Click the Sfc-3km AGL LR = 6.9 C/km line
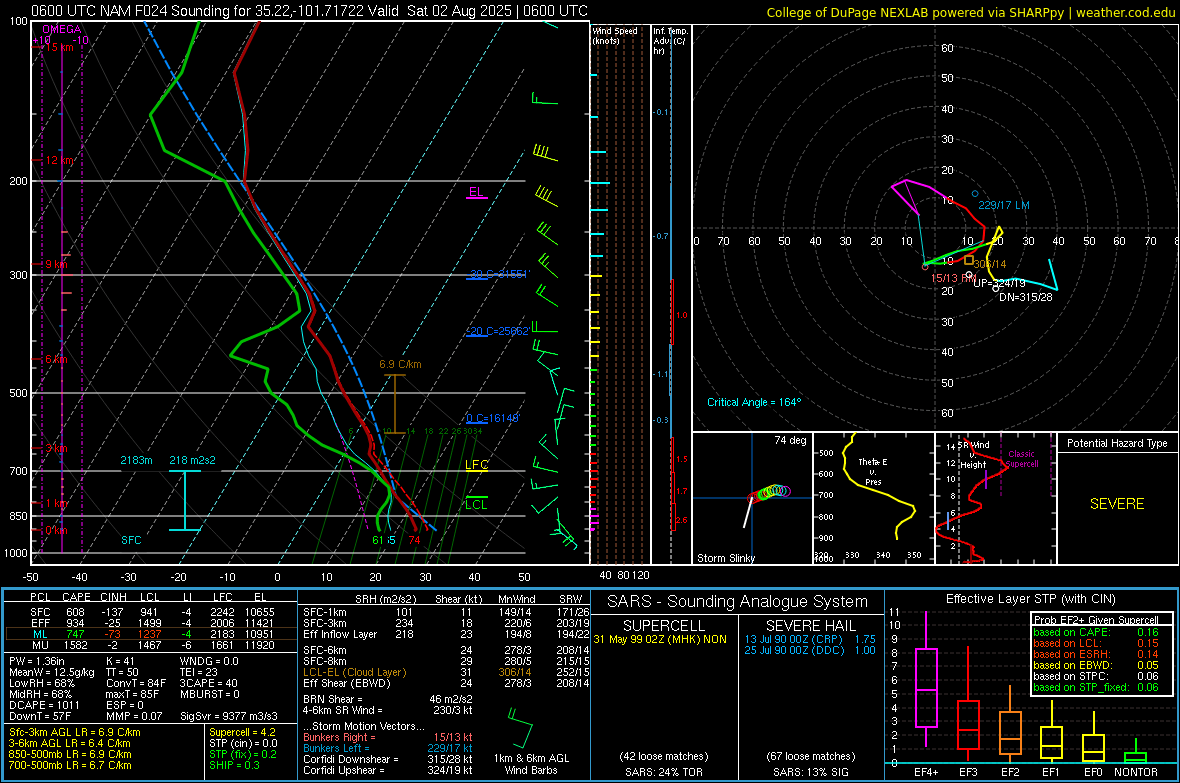The height and width of the screenshot is (783, 1180). pyautogui.click(x=75, y=732)
